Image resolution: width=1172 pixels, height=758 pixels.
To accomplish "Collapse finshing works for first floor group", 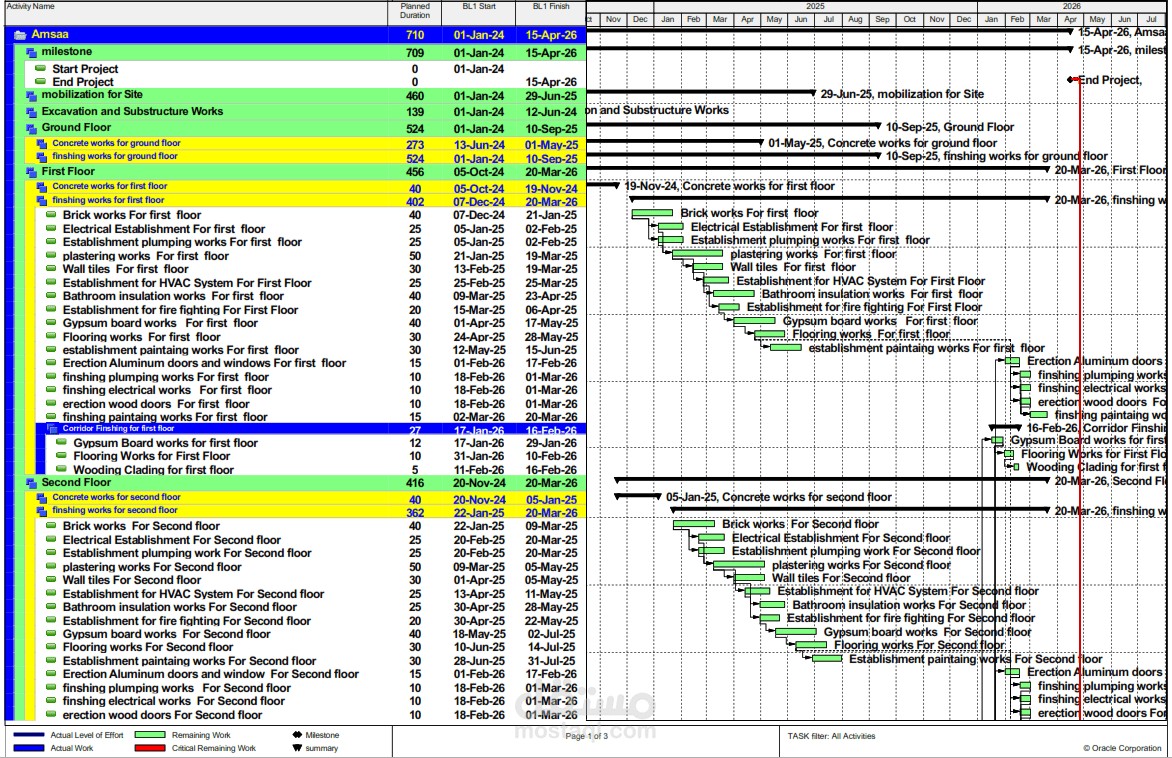I will (x=42, y=200).
